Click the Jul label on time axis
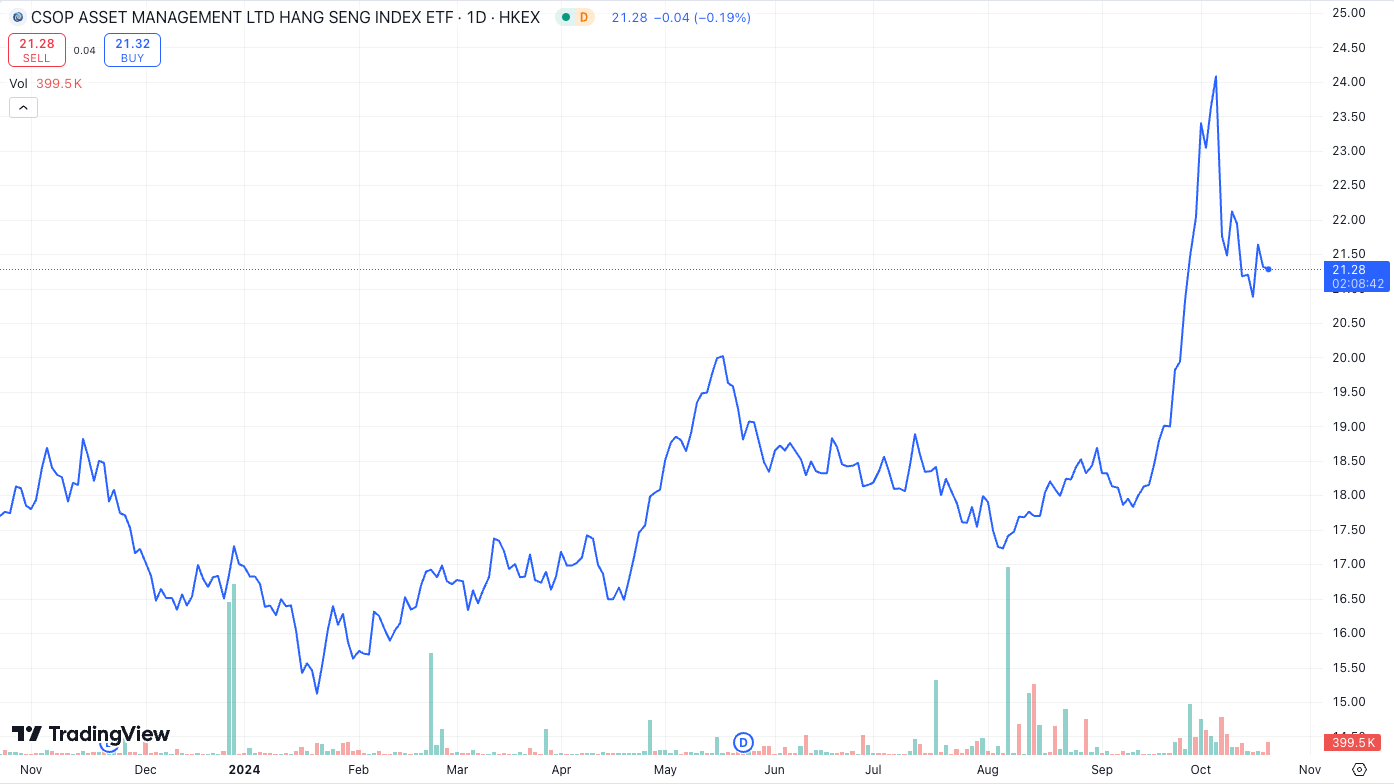 click(x=873, y=770)
